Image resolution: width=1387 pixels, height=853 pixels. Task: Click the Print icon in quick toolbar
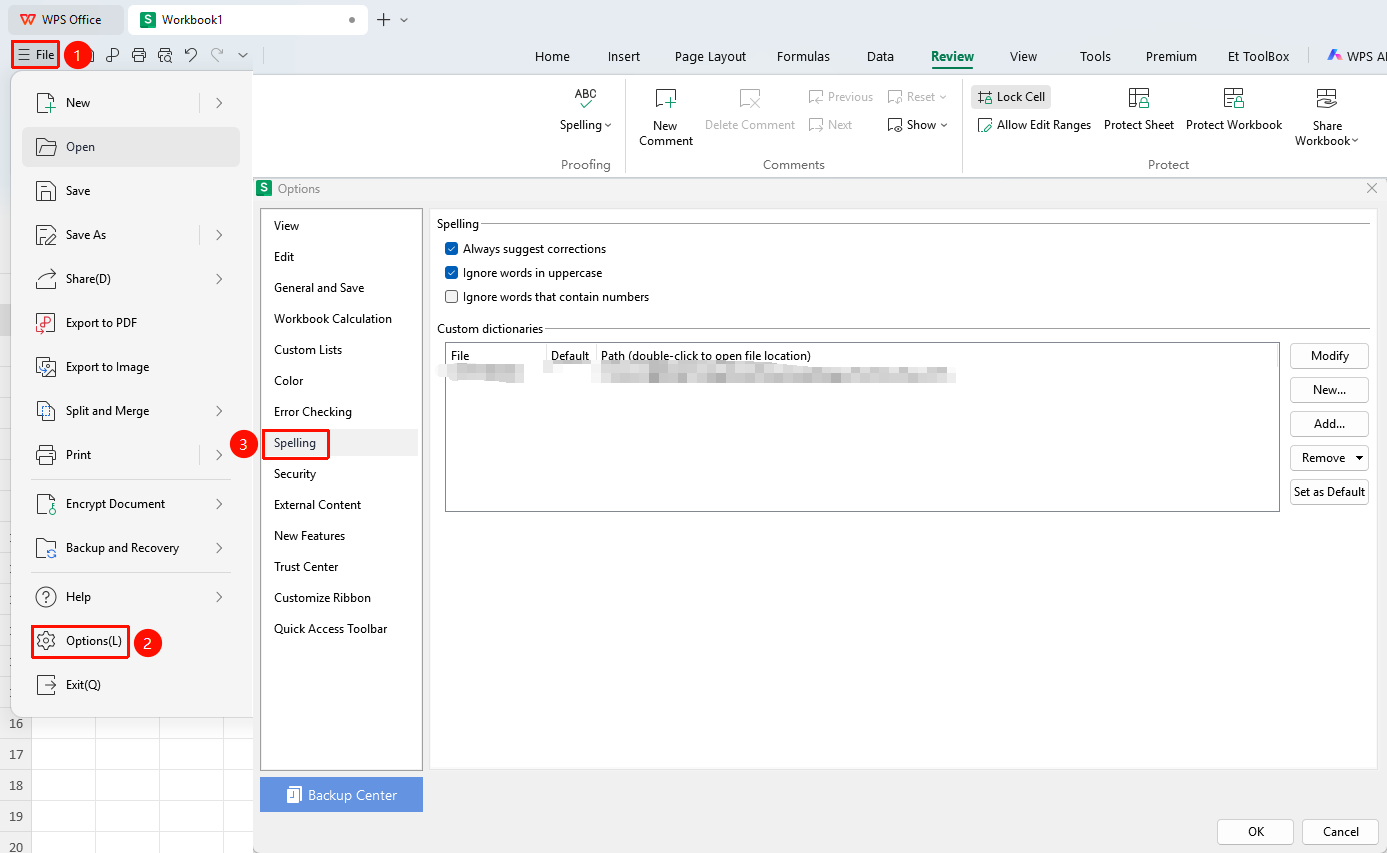pyautogui.click(x=139, y=55)
